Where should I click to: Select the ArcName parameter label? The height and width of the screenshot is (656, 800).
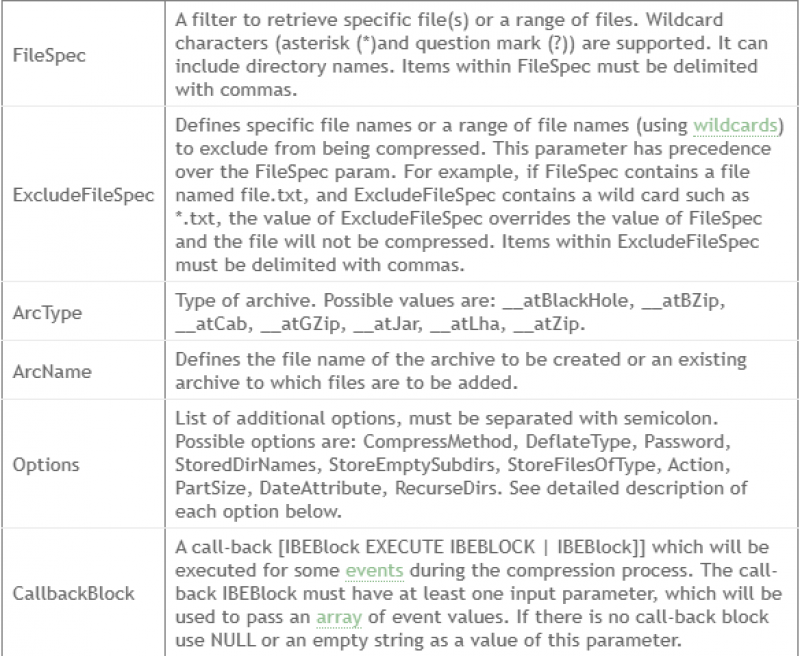click(x=52, y=371)
